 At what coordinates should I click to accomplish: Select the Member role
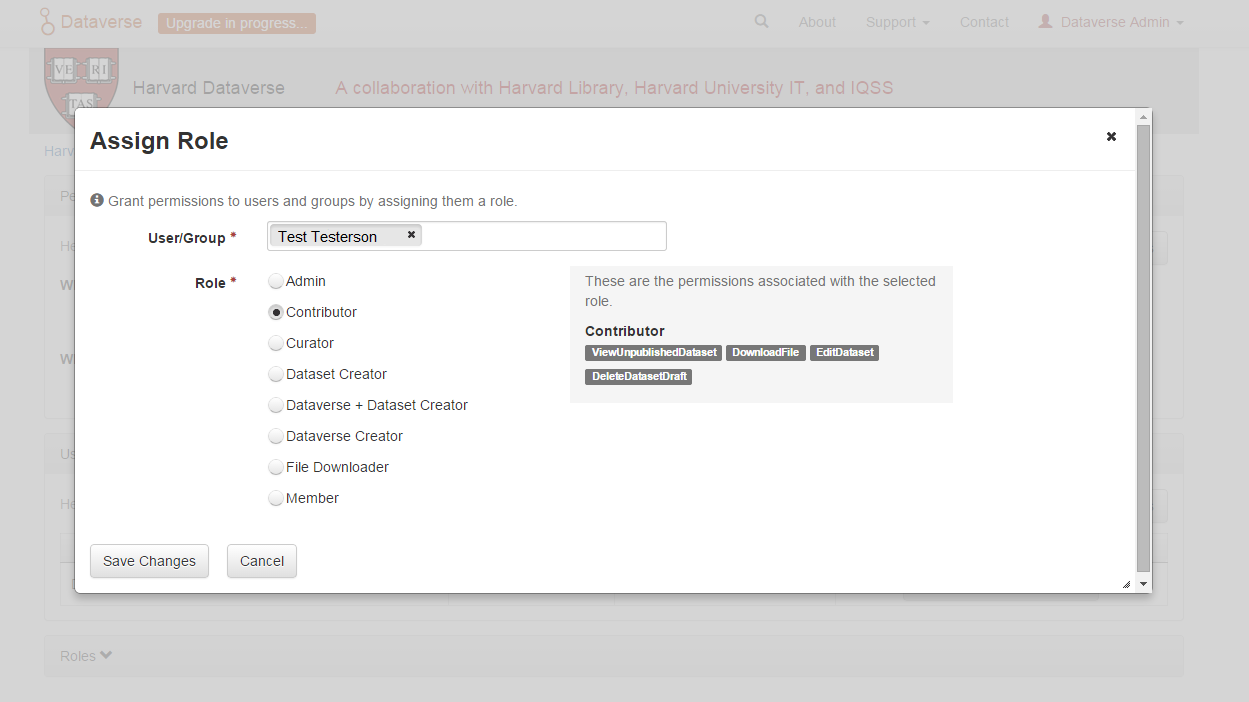(276, 497)
